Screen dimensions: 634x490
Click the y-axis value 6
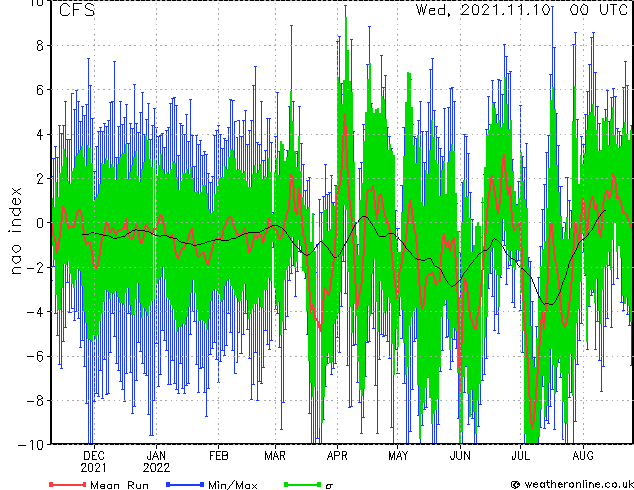pos(40,90)
